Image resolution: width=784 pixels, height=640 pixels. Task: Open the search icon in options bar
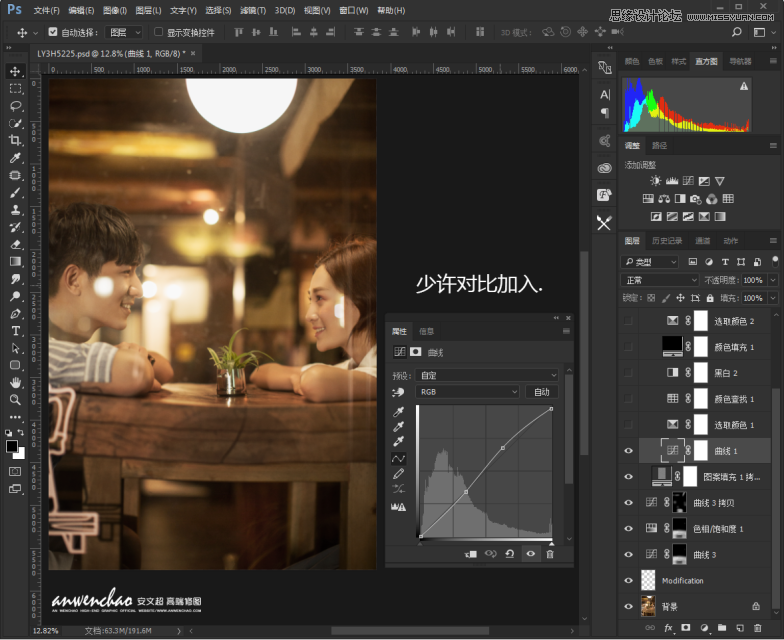(x=736, y=32)
